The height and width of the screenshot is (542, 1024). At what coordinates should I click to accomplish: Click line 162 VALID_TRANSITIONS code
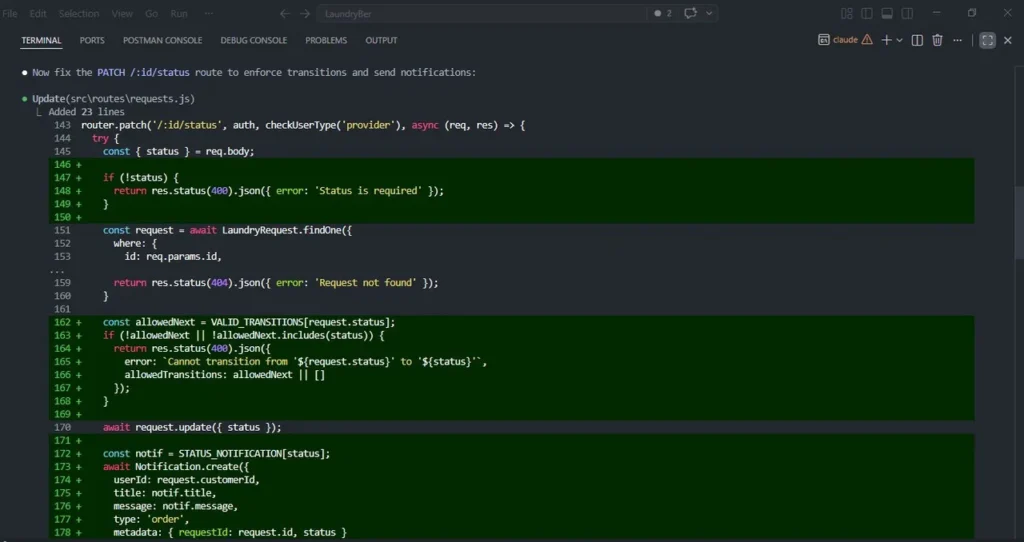tap(249, 322)
